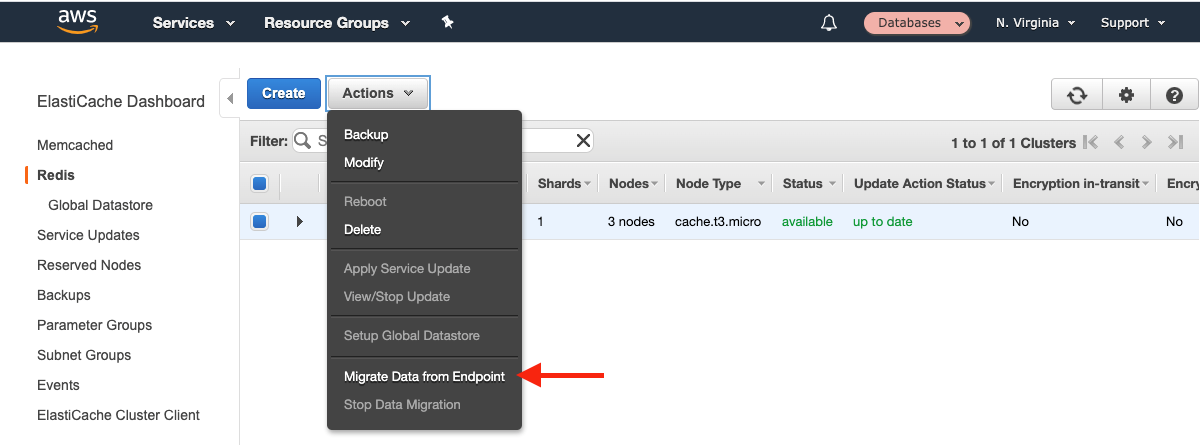This screenshot has width=1200, height=445.
Task: Sort by the Nodes column
Action: 633,183
